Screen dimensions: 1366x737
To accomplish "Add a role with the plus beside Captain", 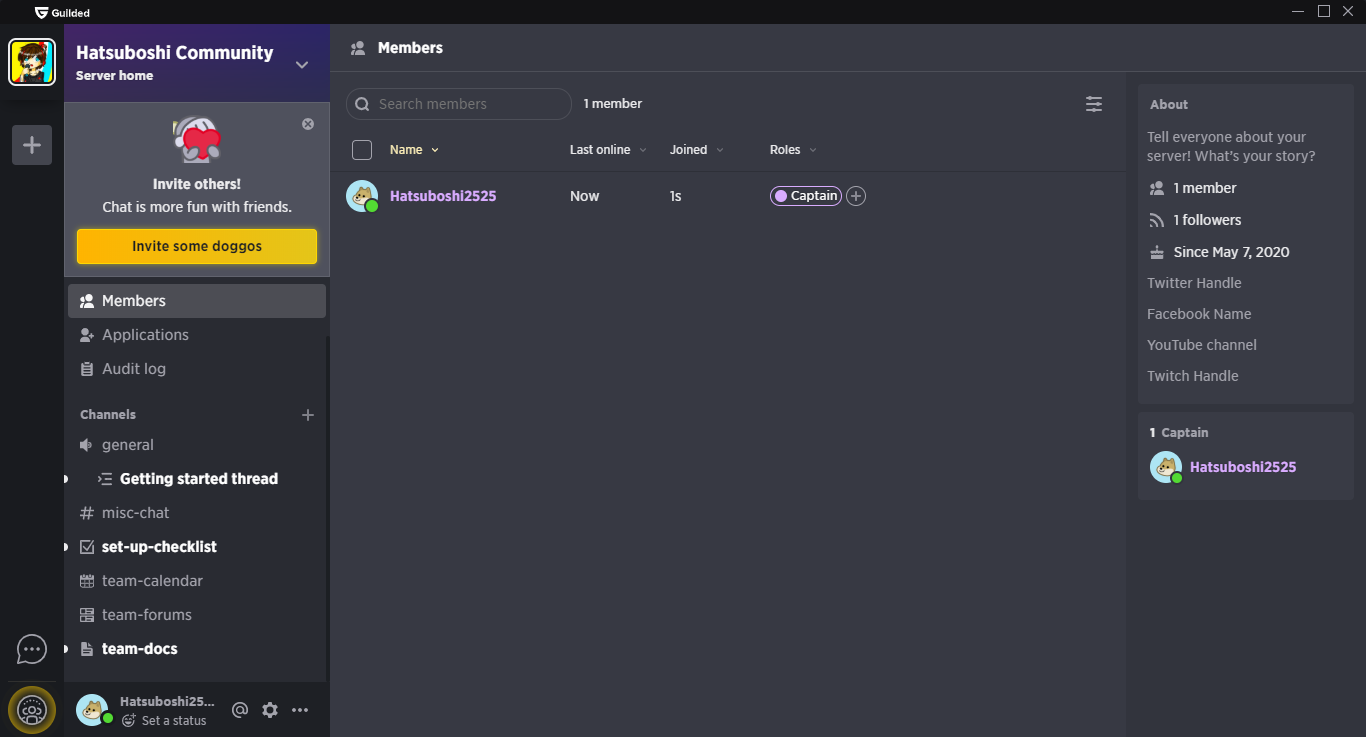I will click(856, 196).
